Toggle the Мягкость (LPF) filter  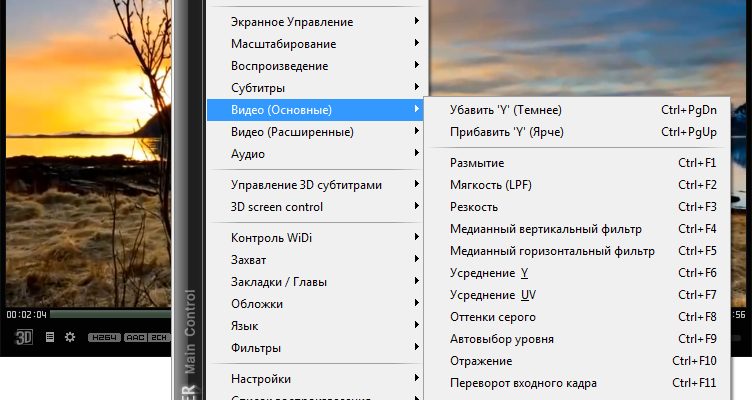577,185
